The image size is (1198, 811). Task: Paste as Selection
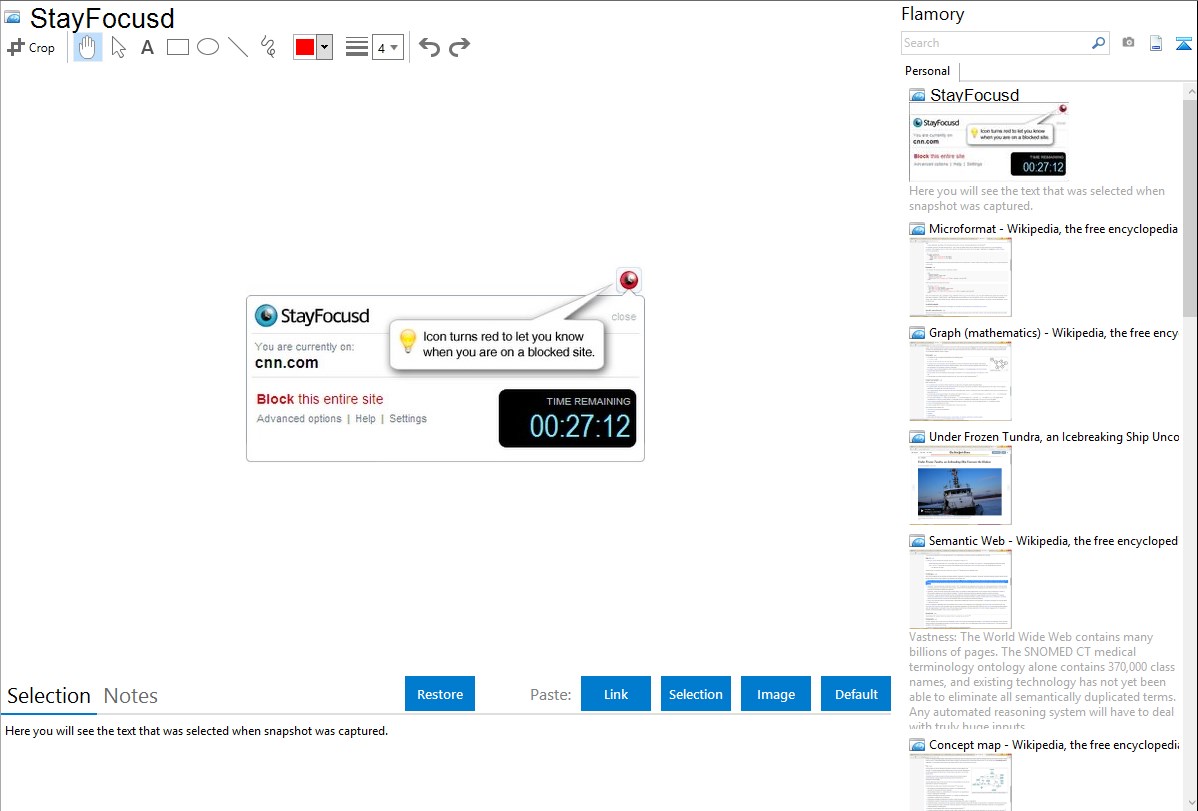click(696, 694)
